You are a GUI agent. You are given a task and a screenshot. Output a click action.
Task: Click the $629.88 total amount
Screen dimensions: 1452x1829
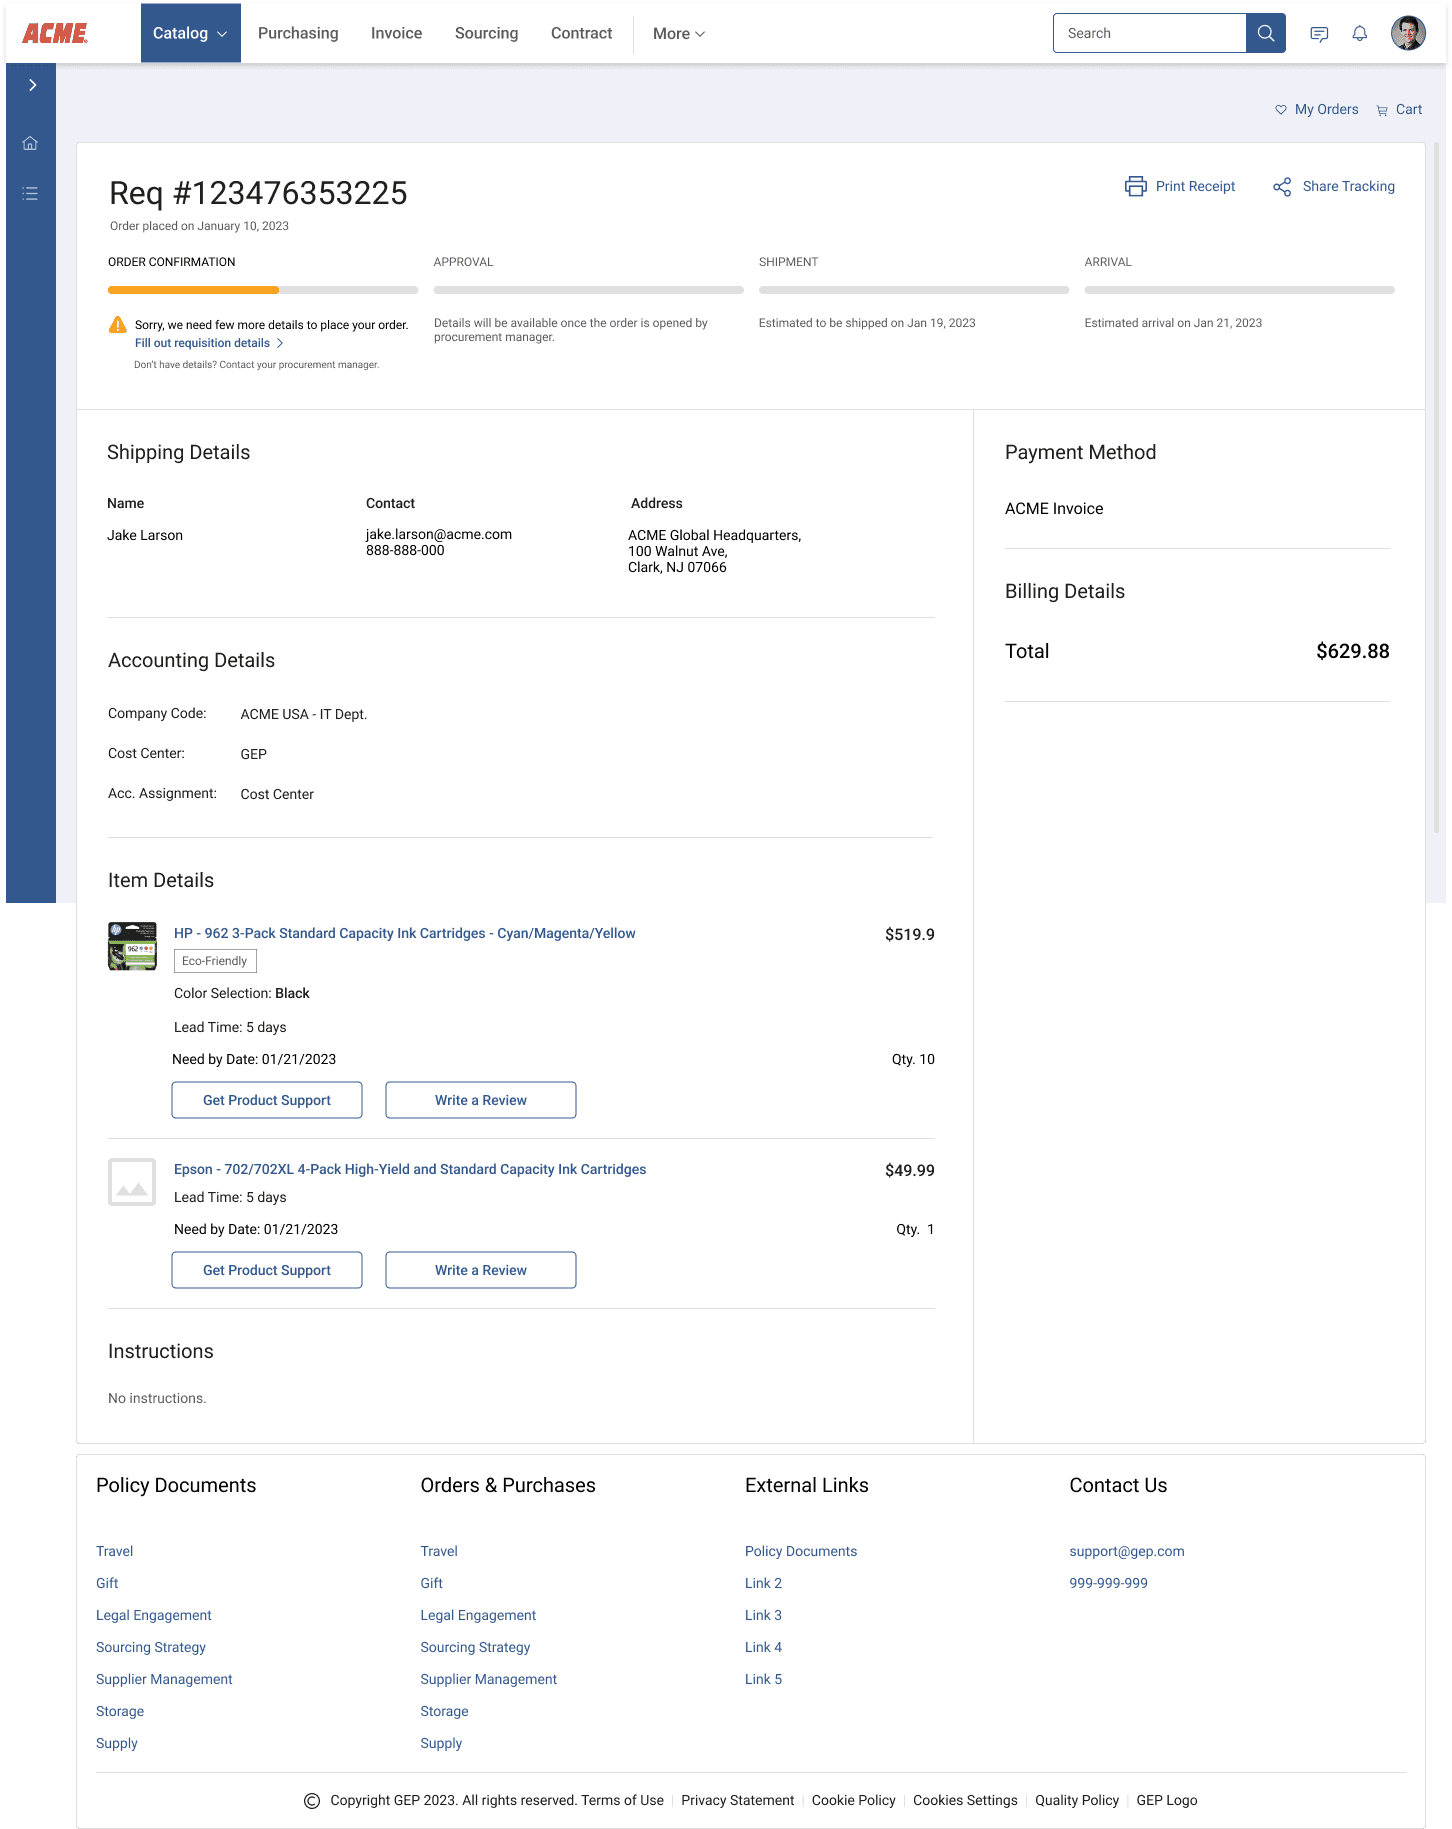1352,651
